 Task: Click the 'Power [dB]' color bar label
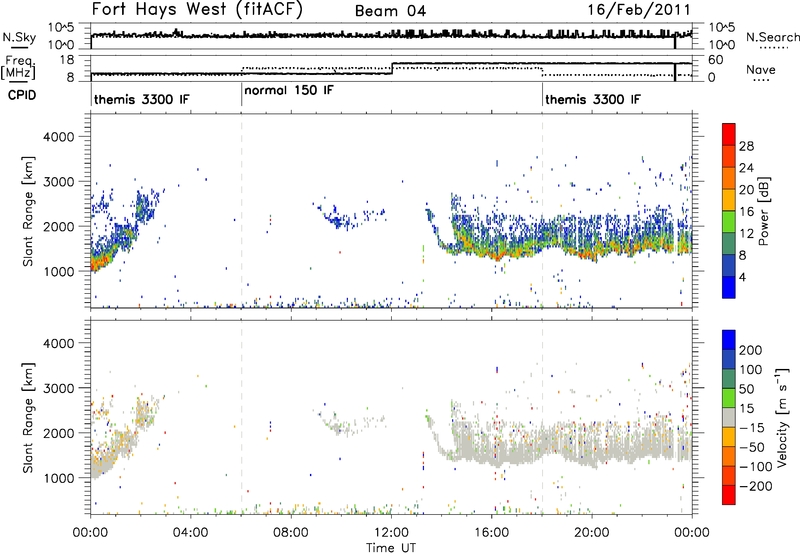763,211
